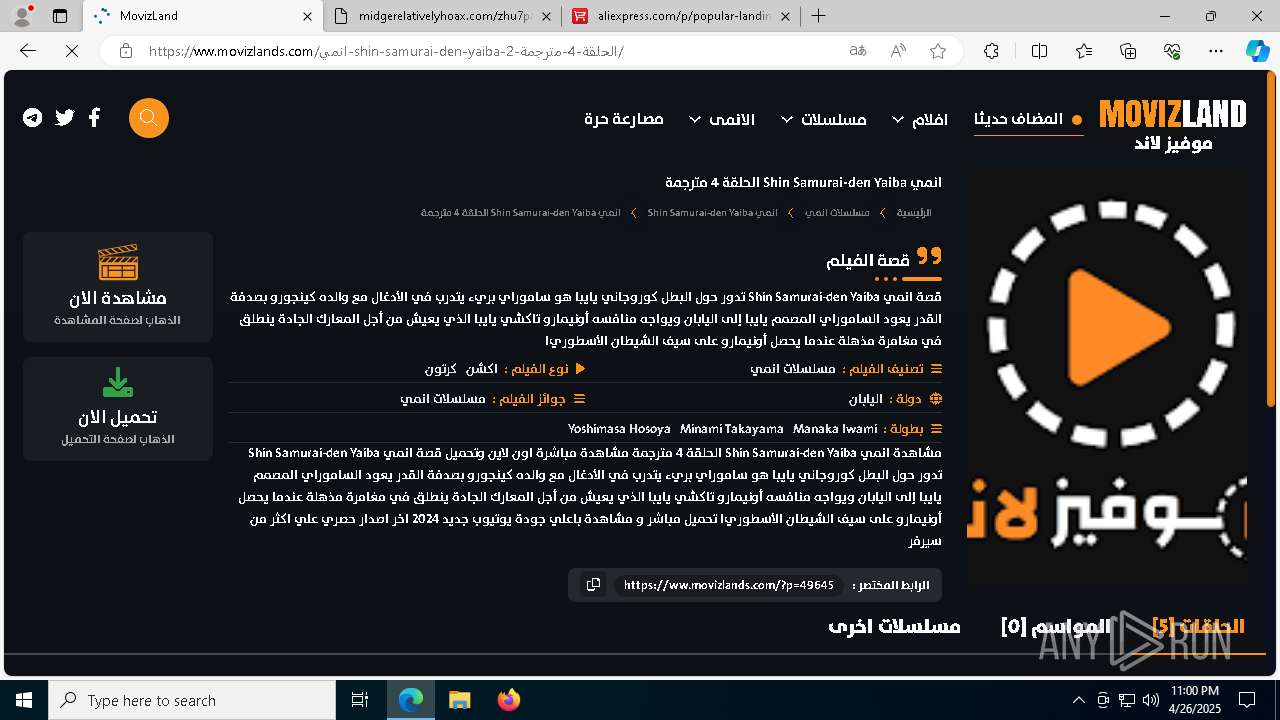The image size is (1280, 720).
Task: Open Edge profile icon
Action: pos(22,15)
